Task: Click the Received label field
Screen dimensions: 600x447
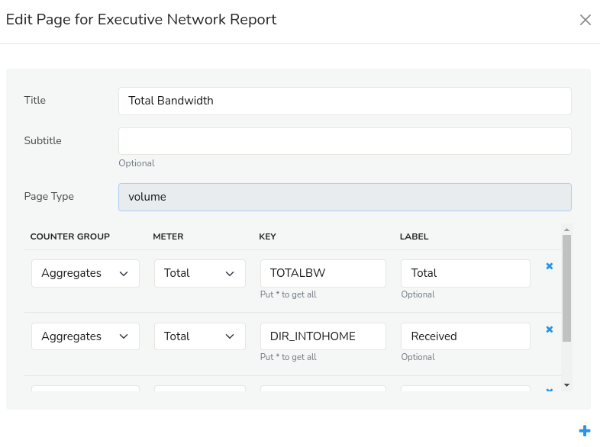Action: [465, 336]
